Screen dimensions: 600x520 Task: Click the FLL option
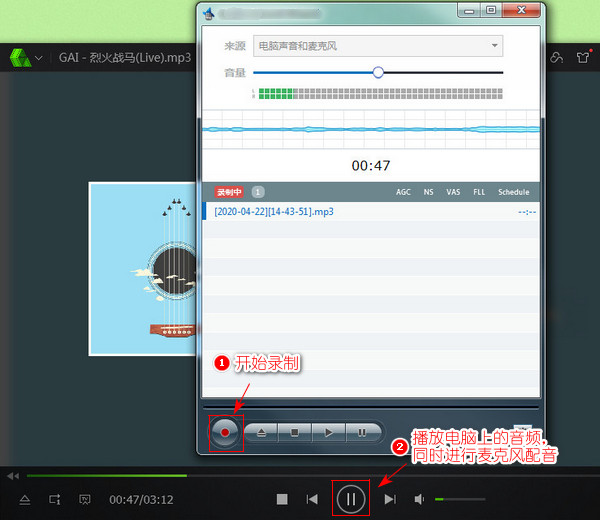tap(479, 192)
